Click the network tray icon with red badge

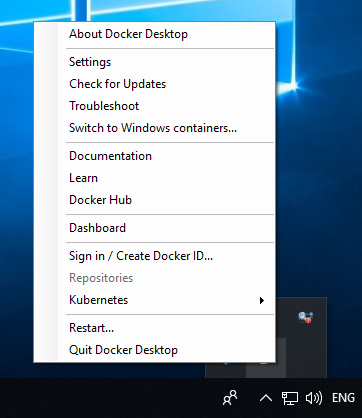[x=306, y=317]
